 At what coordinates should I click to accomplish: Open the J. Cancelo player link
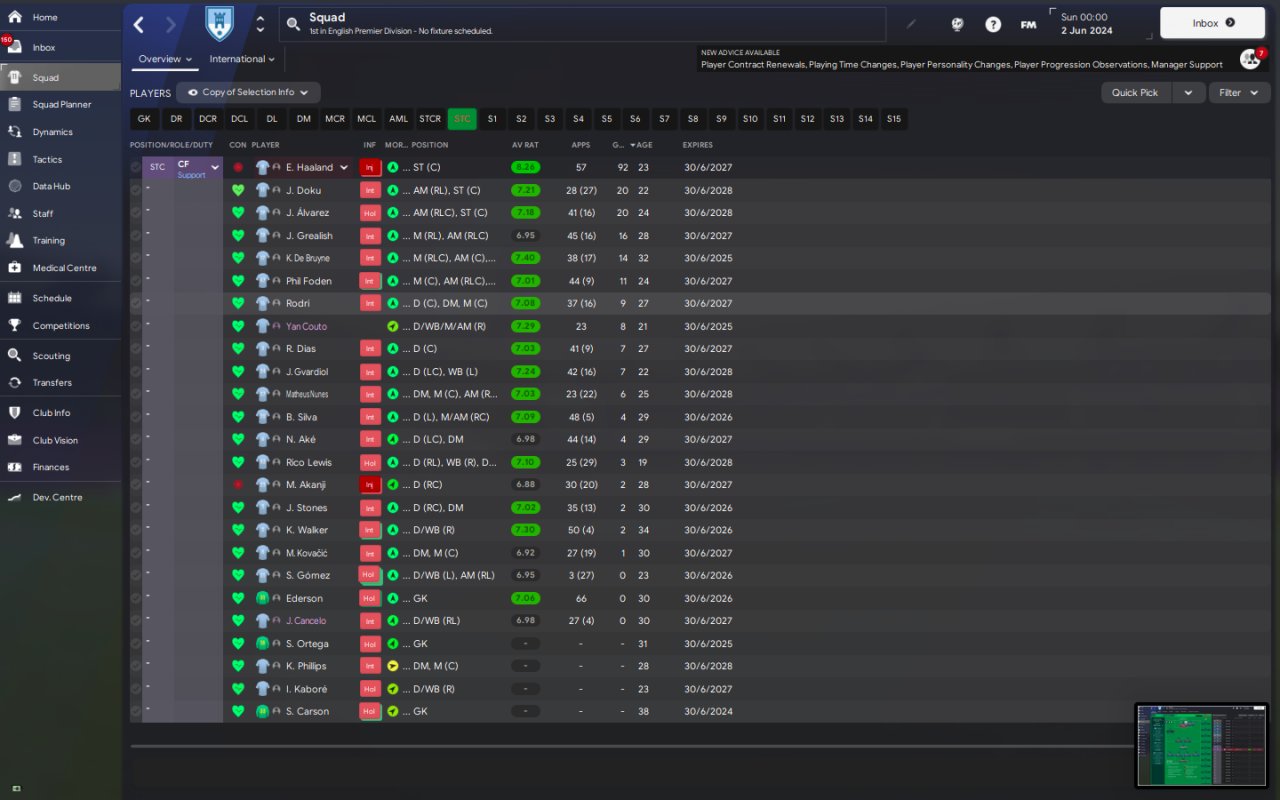[x=306, y=621]
